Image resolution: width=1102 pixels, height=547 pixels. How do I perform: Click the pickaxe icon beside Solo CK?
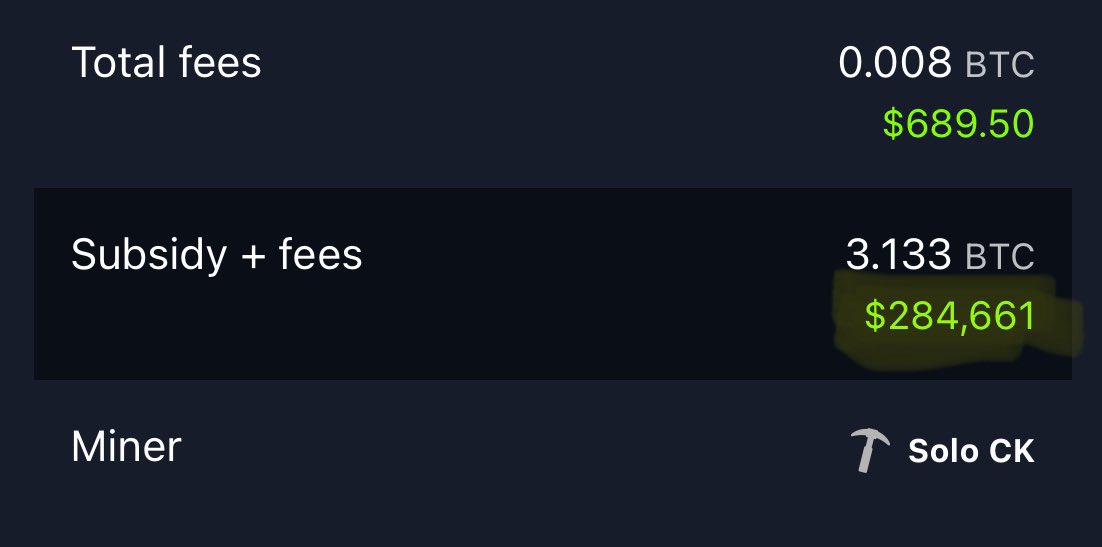869,450
